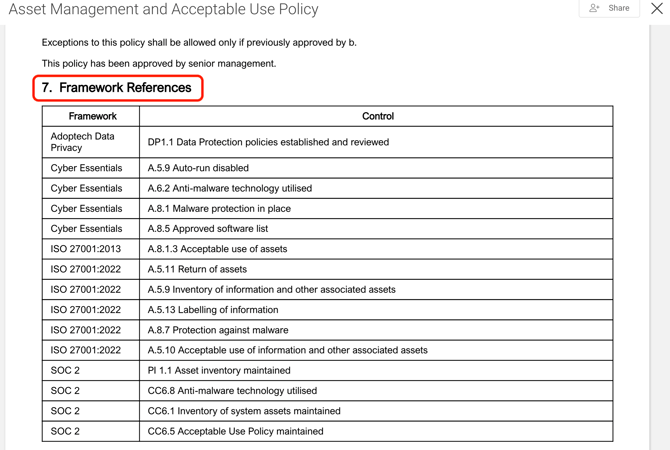Select A.8.1 Malware protection in place
670x450 pixels.
tap(219, 209)
